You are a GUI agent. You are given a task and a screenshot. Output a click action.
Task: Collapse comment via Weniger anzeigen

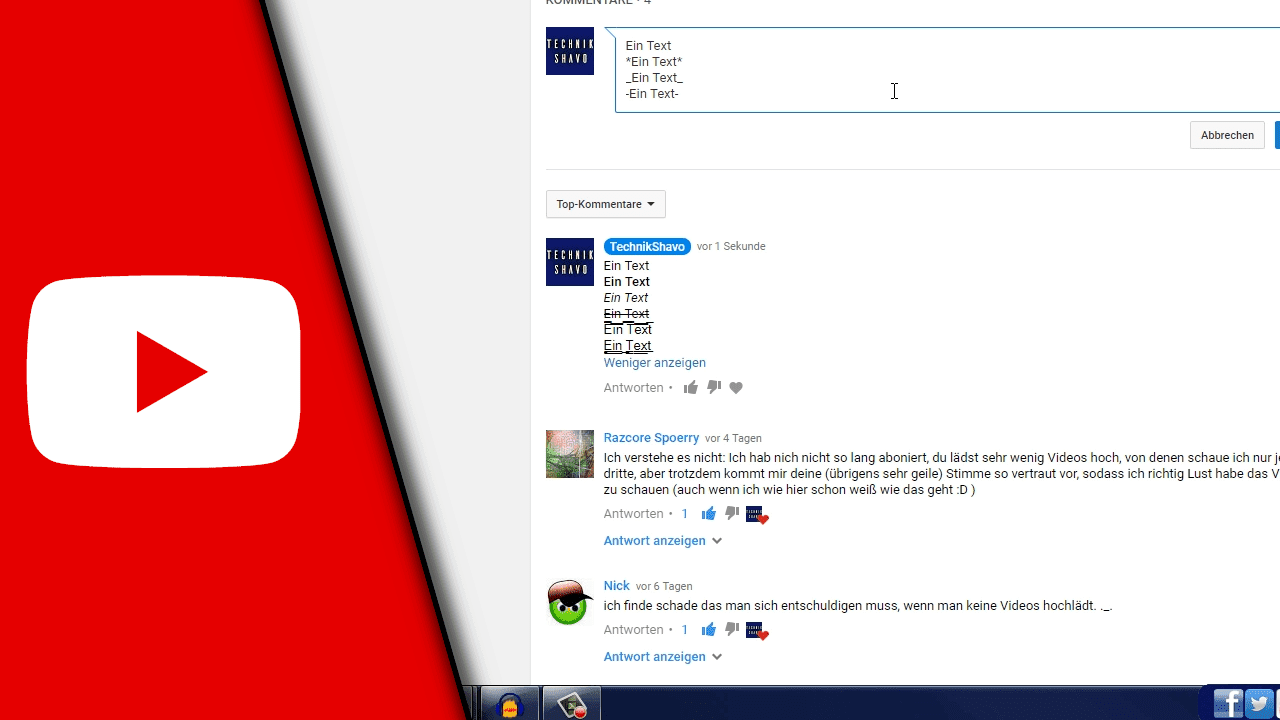(x=655, y=363)
